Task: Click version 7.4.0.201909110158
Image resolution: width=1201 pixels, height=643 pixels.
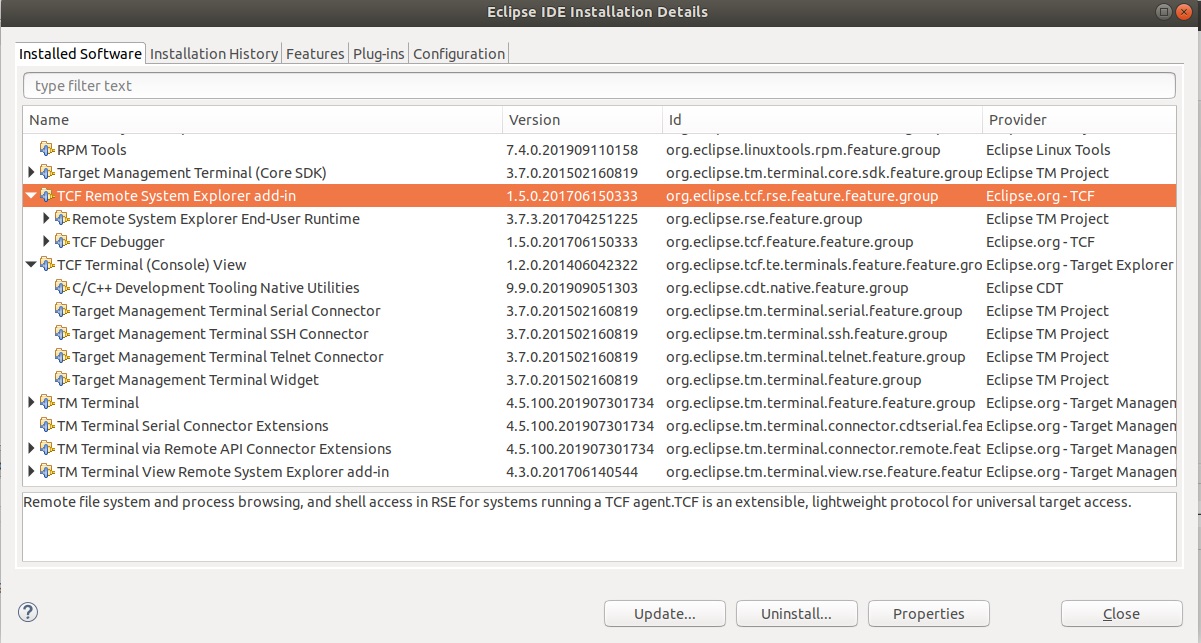Action: tap(572, 150)
